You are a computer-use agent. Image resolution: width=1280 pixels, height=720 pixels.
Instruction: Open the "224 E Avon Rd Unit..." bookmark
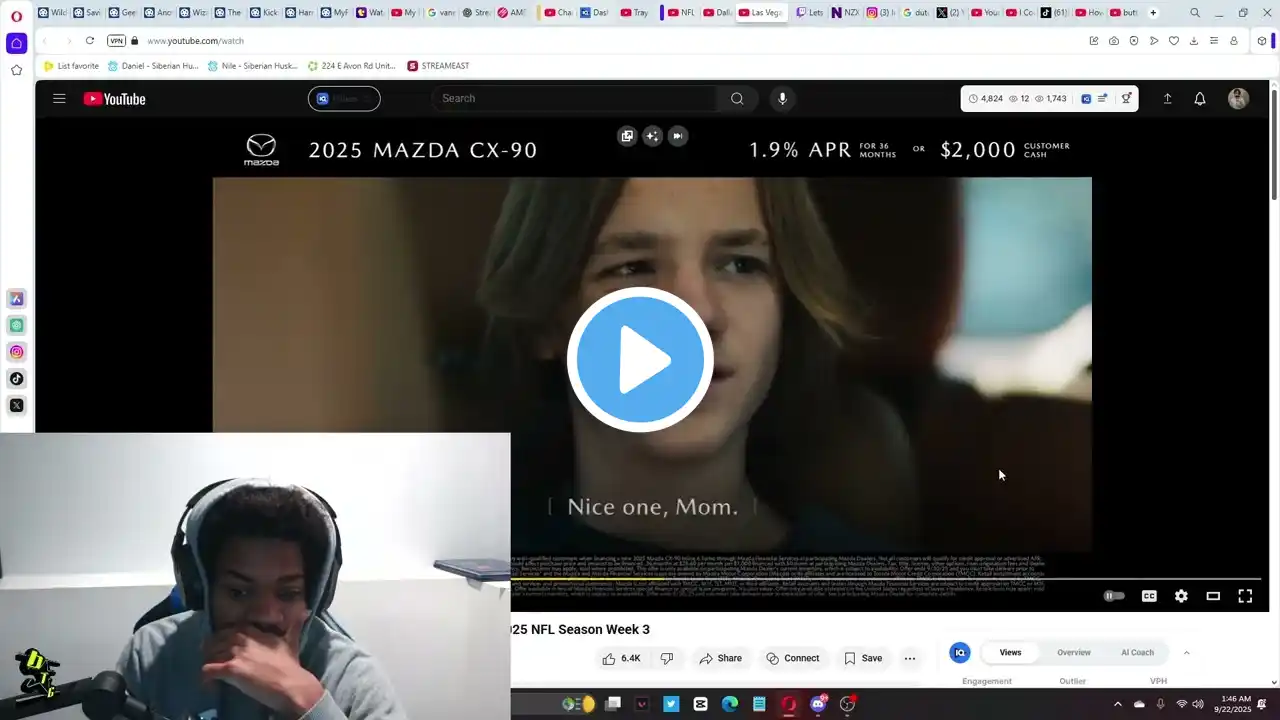352,66
